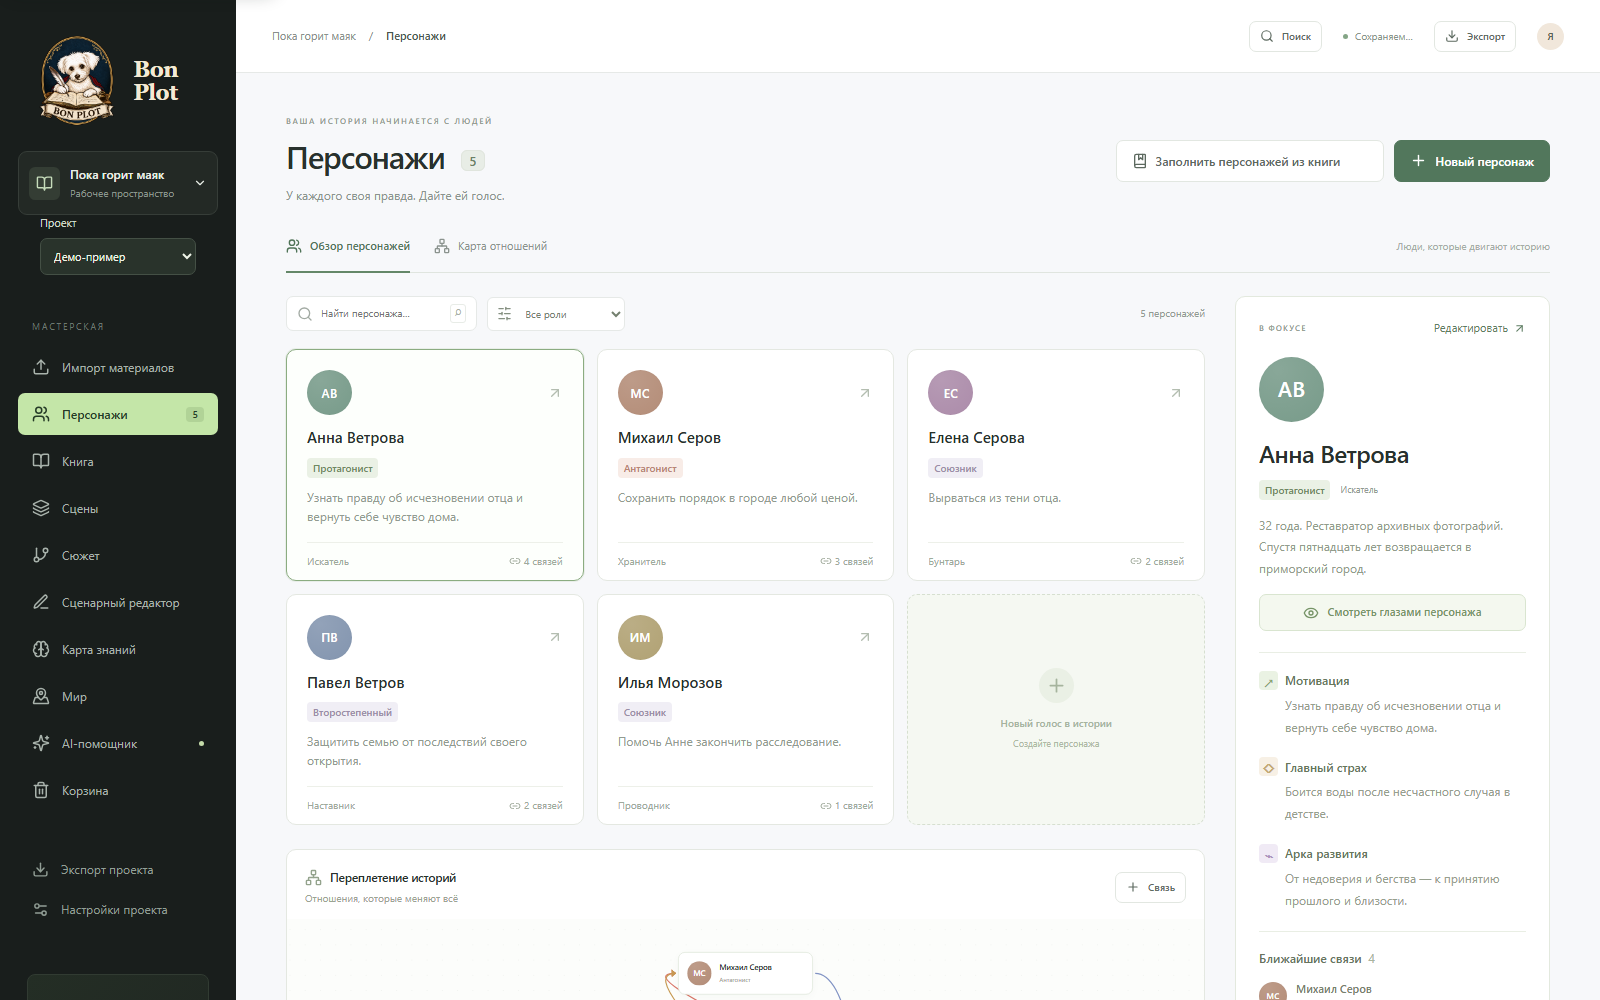The height and width of the screenshot is (1000, 1600).
Task: Click the Сценарный редактор pen icon
Action: pyautogui.click(x=41, y=602)
